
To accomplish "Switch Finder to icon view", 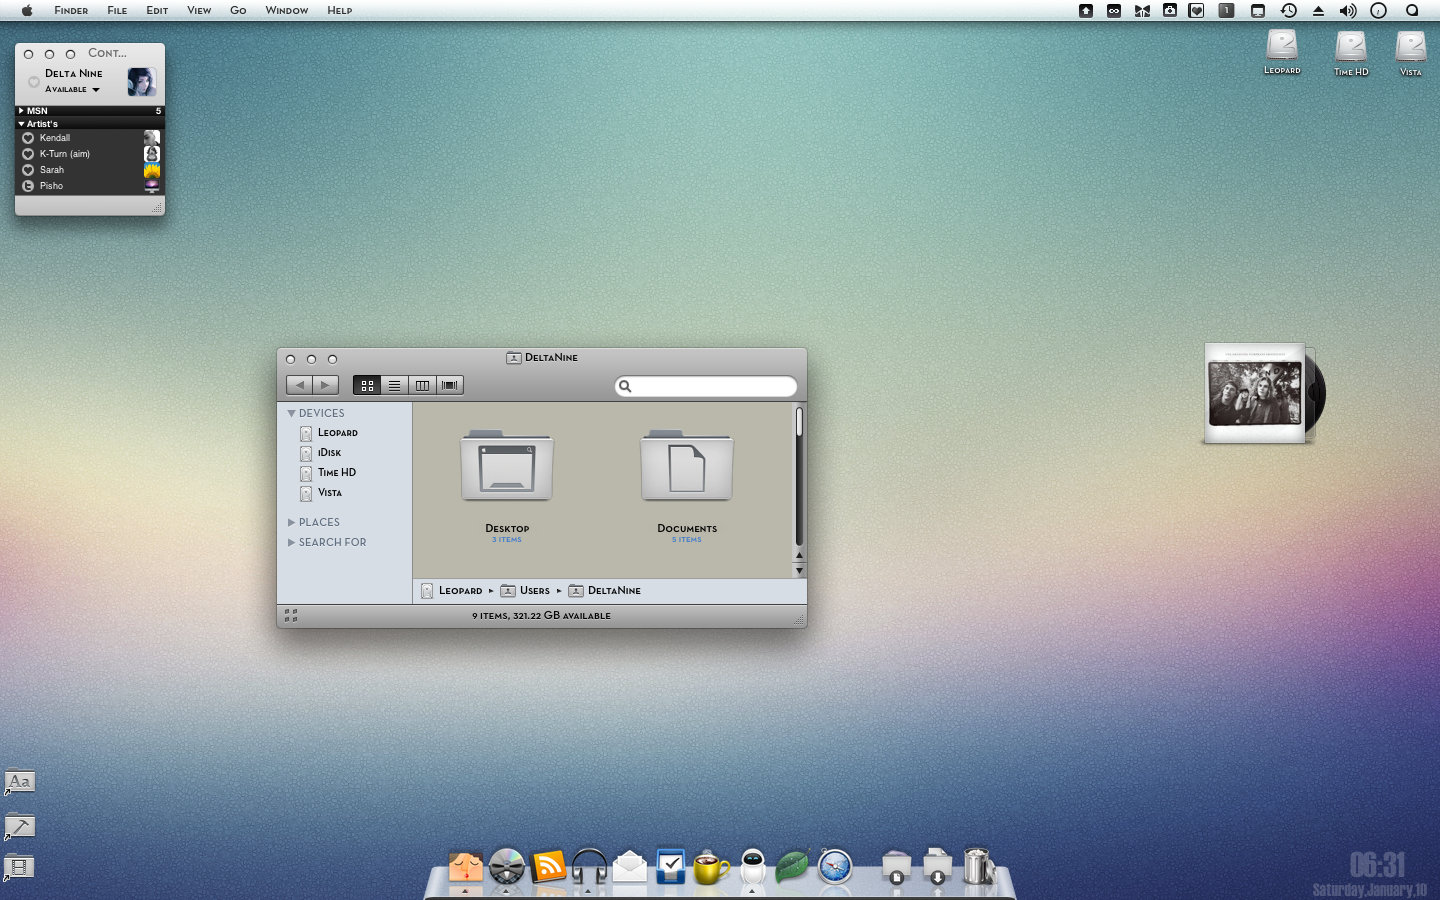I will click(x=367, y=385).
